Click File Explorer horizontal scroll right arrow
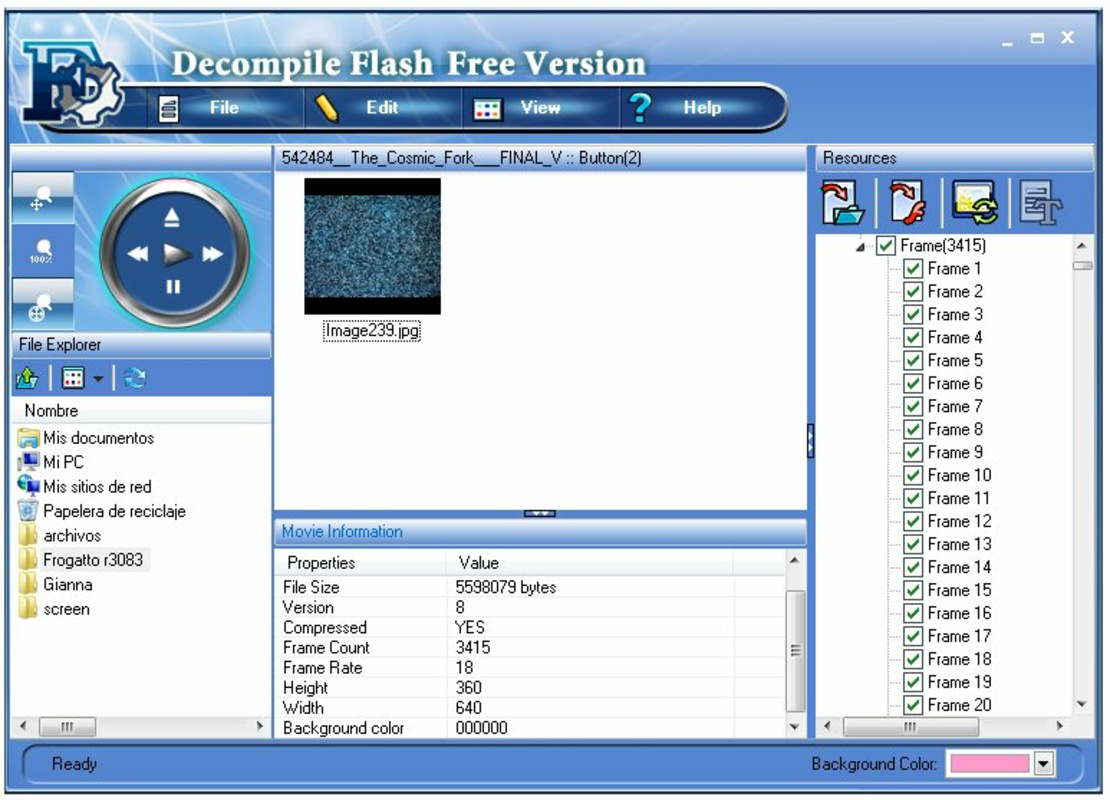This screenshot has width=1110, height=800. [x=259, y=726]
